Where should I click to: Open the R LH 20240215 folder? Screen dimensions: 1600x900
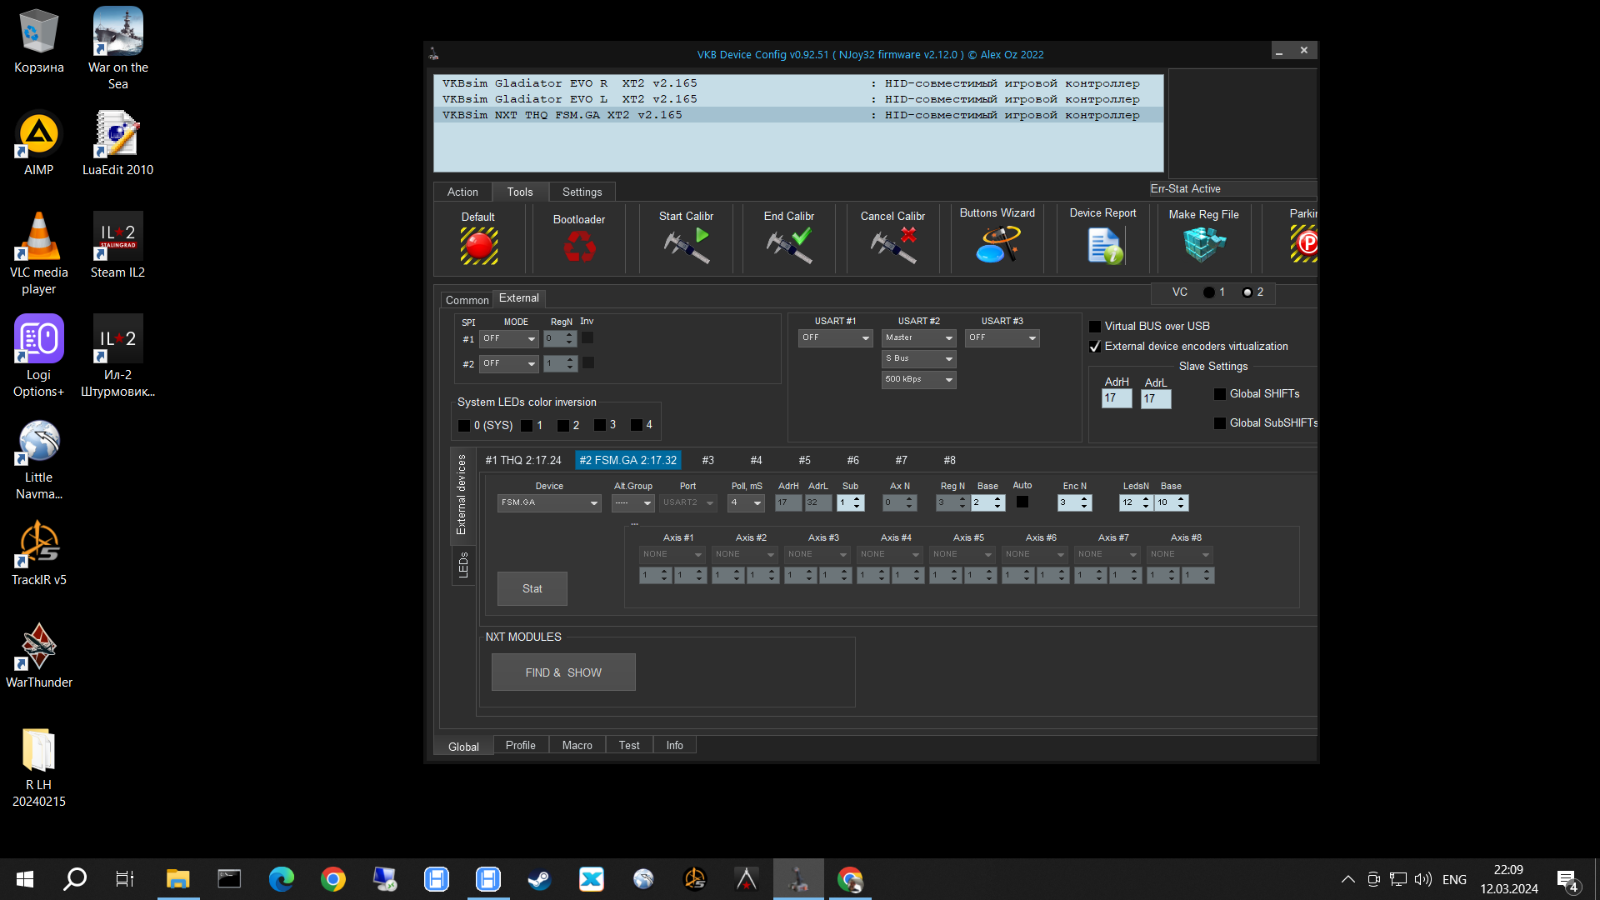(39, 767)
